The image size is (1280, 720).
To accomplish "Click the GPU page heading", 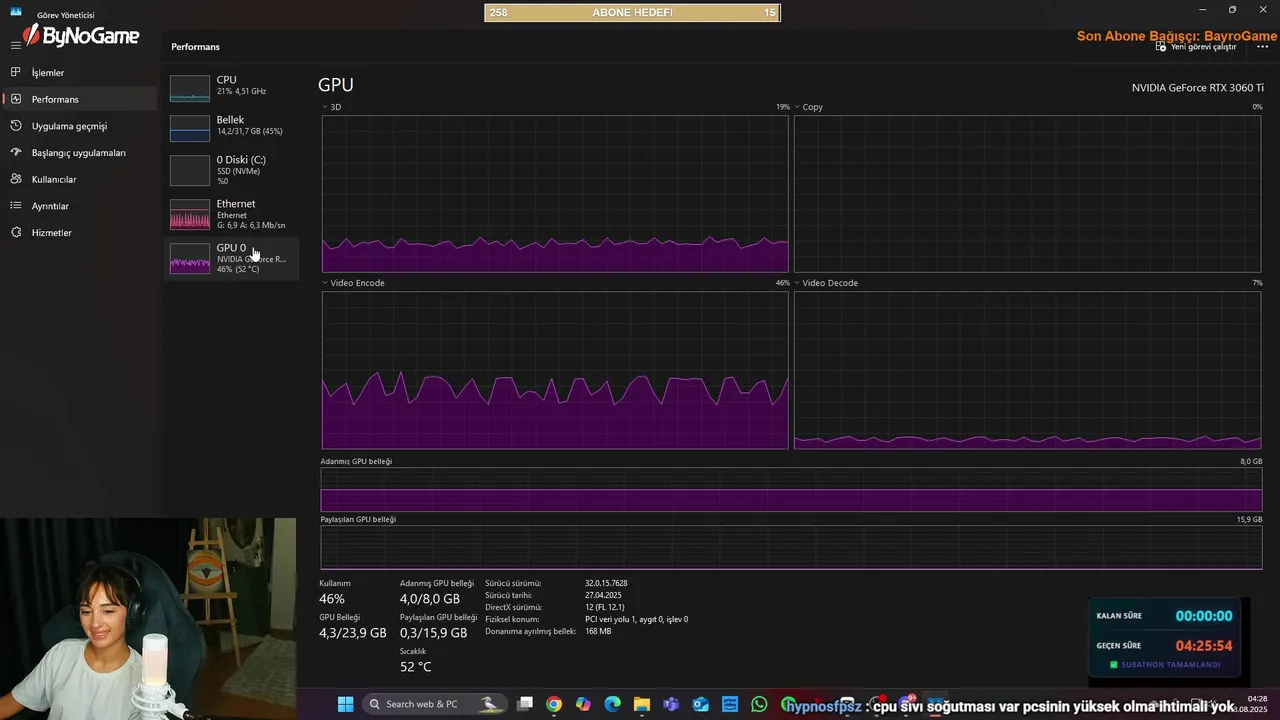I will [x=336, y=86].
